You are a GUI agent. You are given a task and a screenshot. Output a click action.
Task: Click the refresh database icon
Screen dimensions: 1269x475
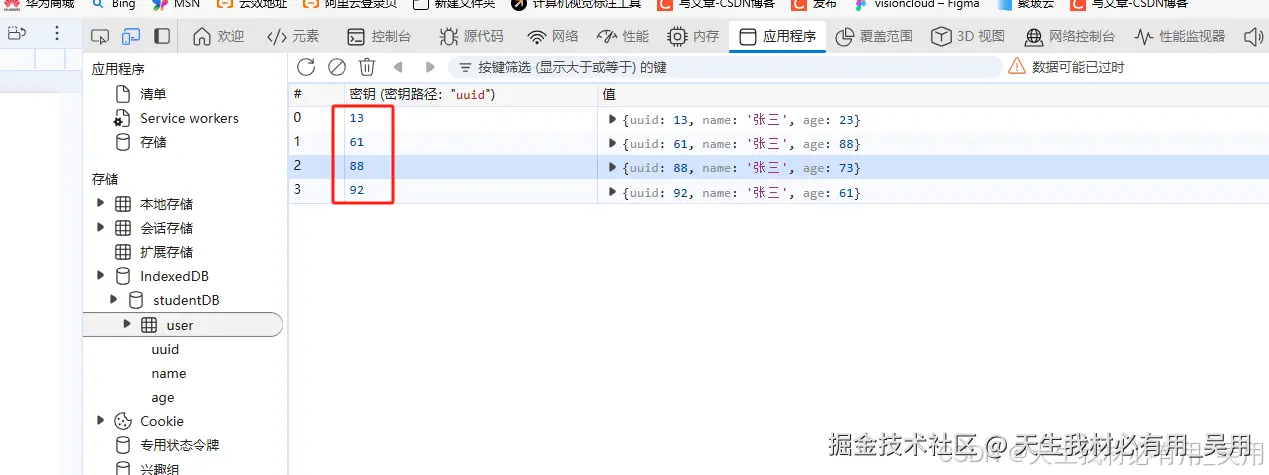click(x=306, y=67)
